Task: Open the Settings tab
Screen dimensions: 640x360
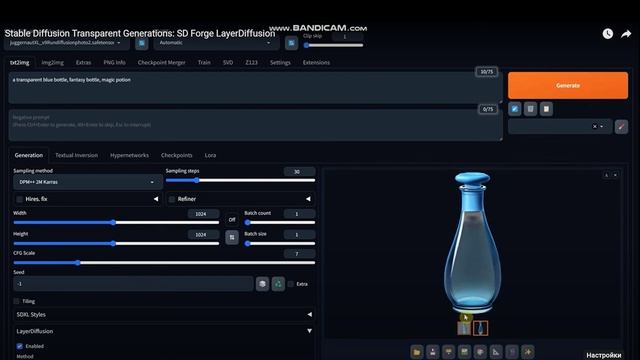Action: pos(280,62)
